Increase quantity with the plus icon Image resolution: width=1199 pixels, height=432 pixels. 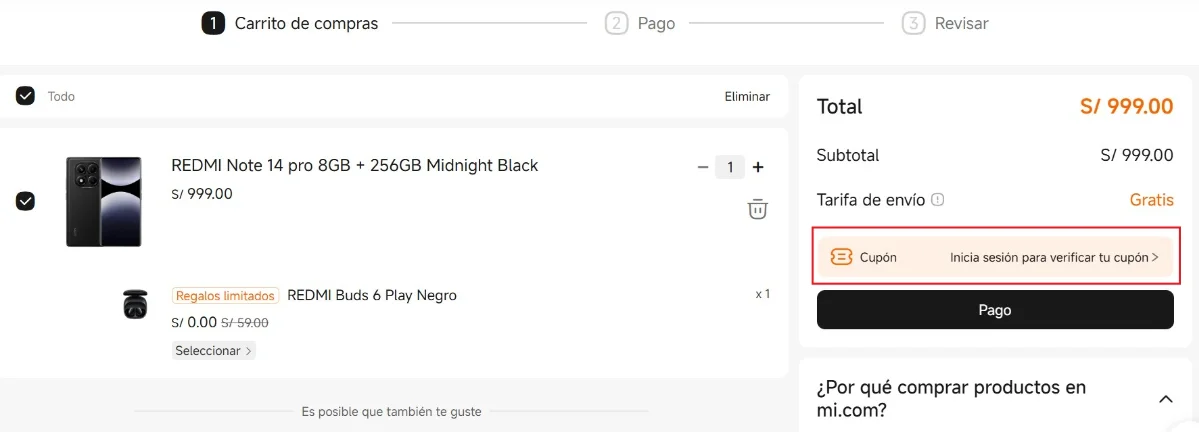(758, 167)
